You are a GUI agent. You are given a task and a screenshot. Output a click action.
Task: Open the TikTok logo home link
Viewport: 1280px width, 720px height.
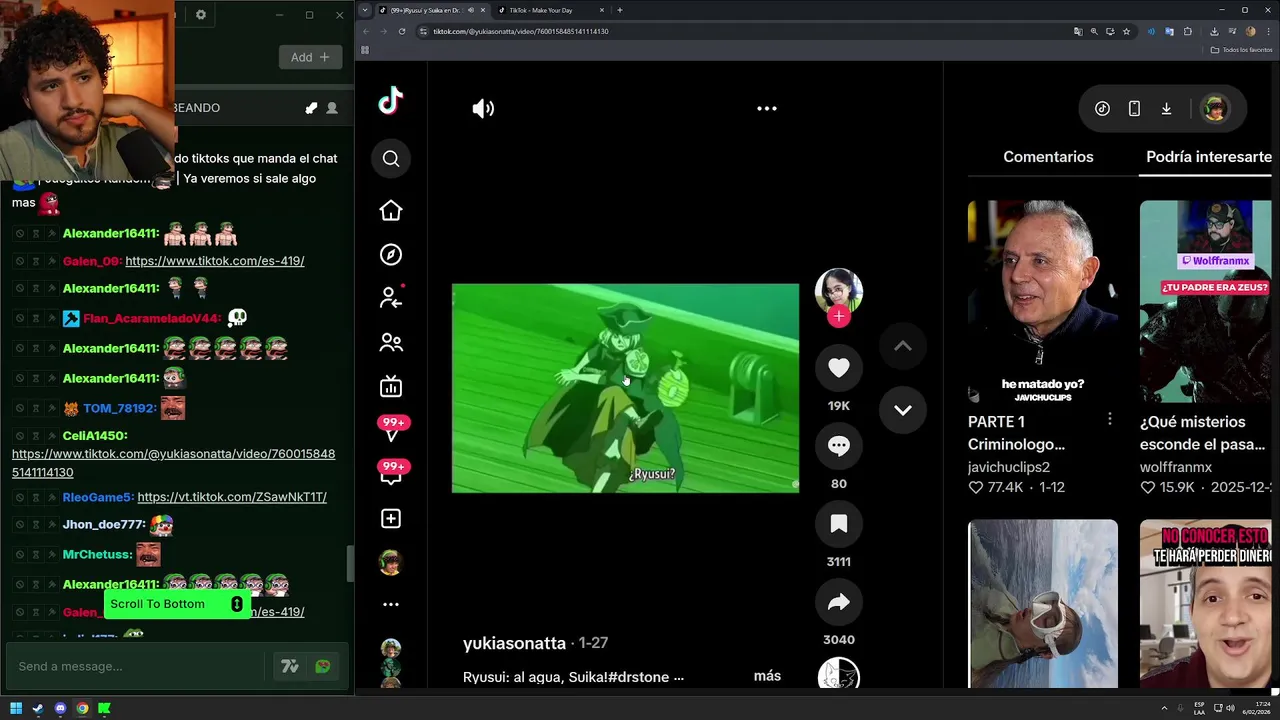(391, 100)
